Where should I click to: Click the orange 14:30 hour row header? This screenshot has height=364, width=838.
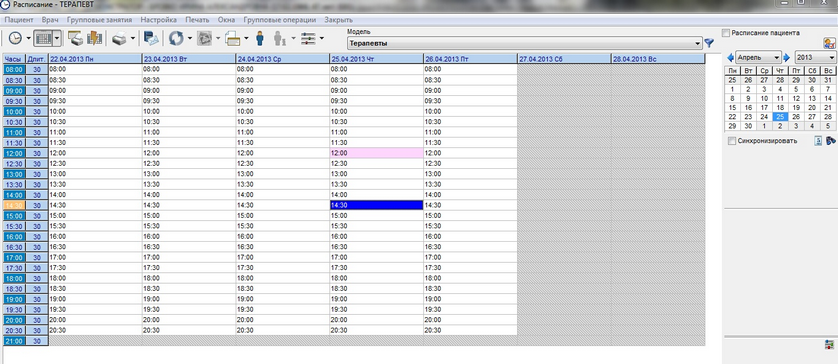[14, 205]
